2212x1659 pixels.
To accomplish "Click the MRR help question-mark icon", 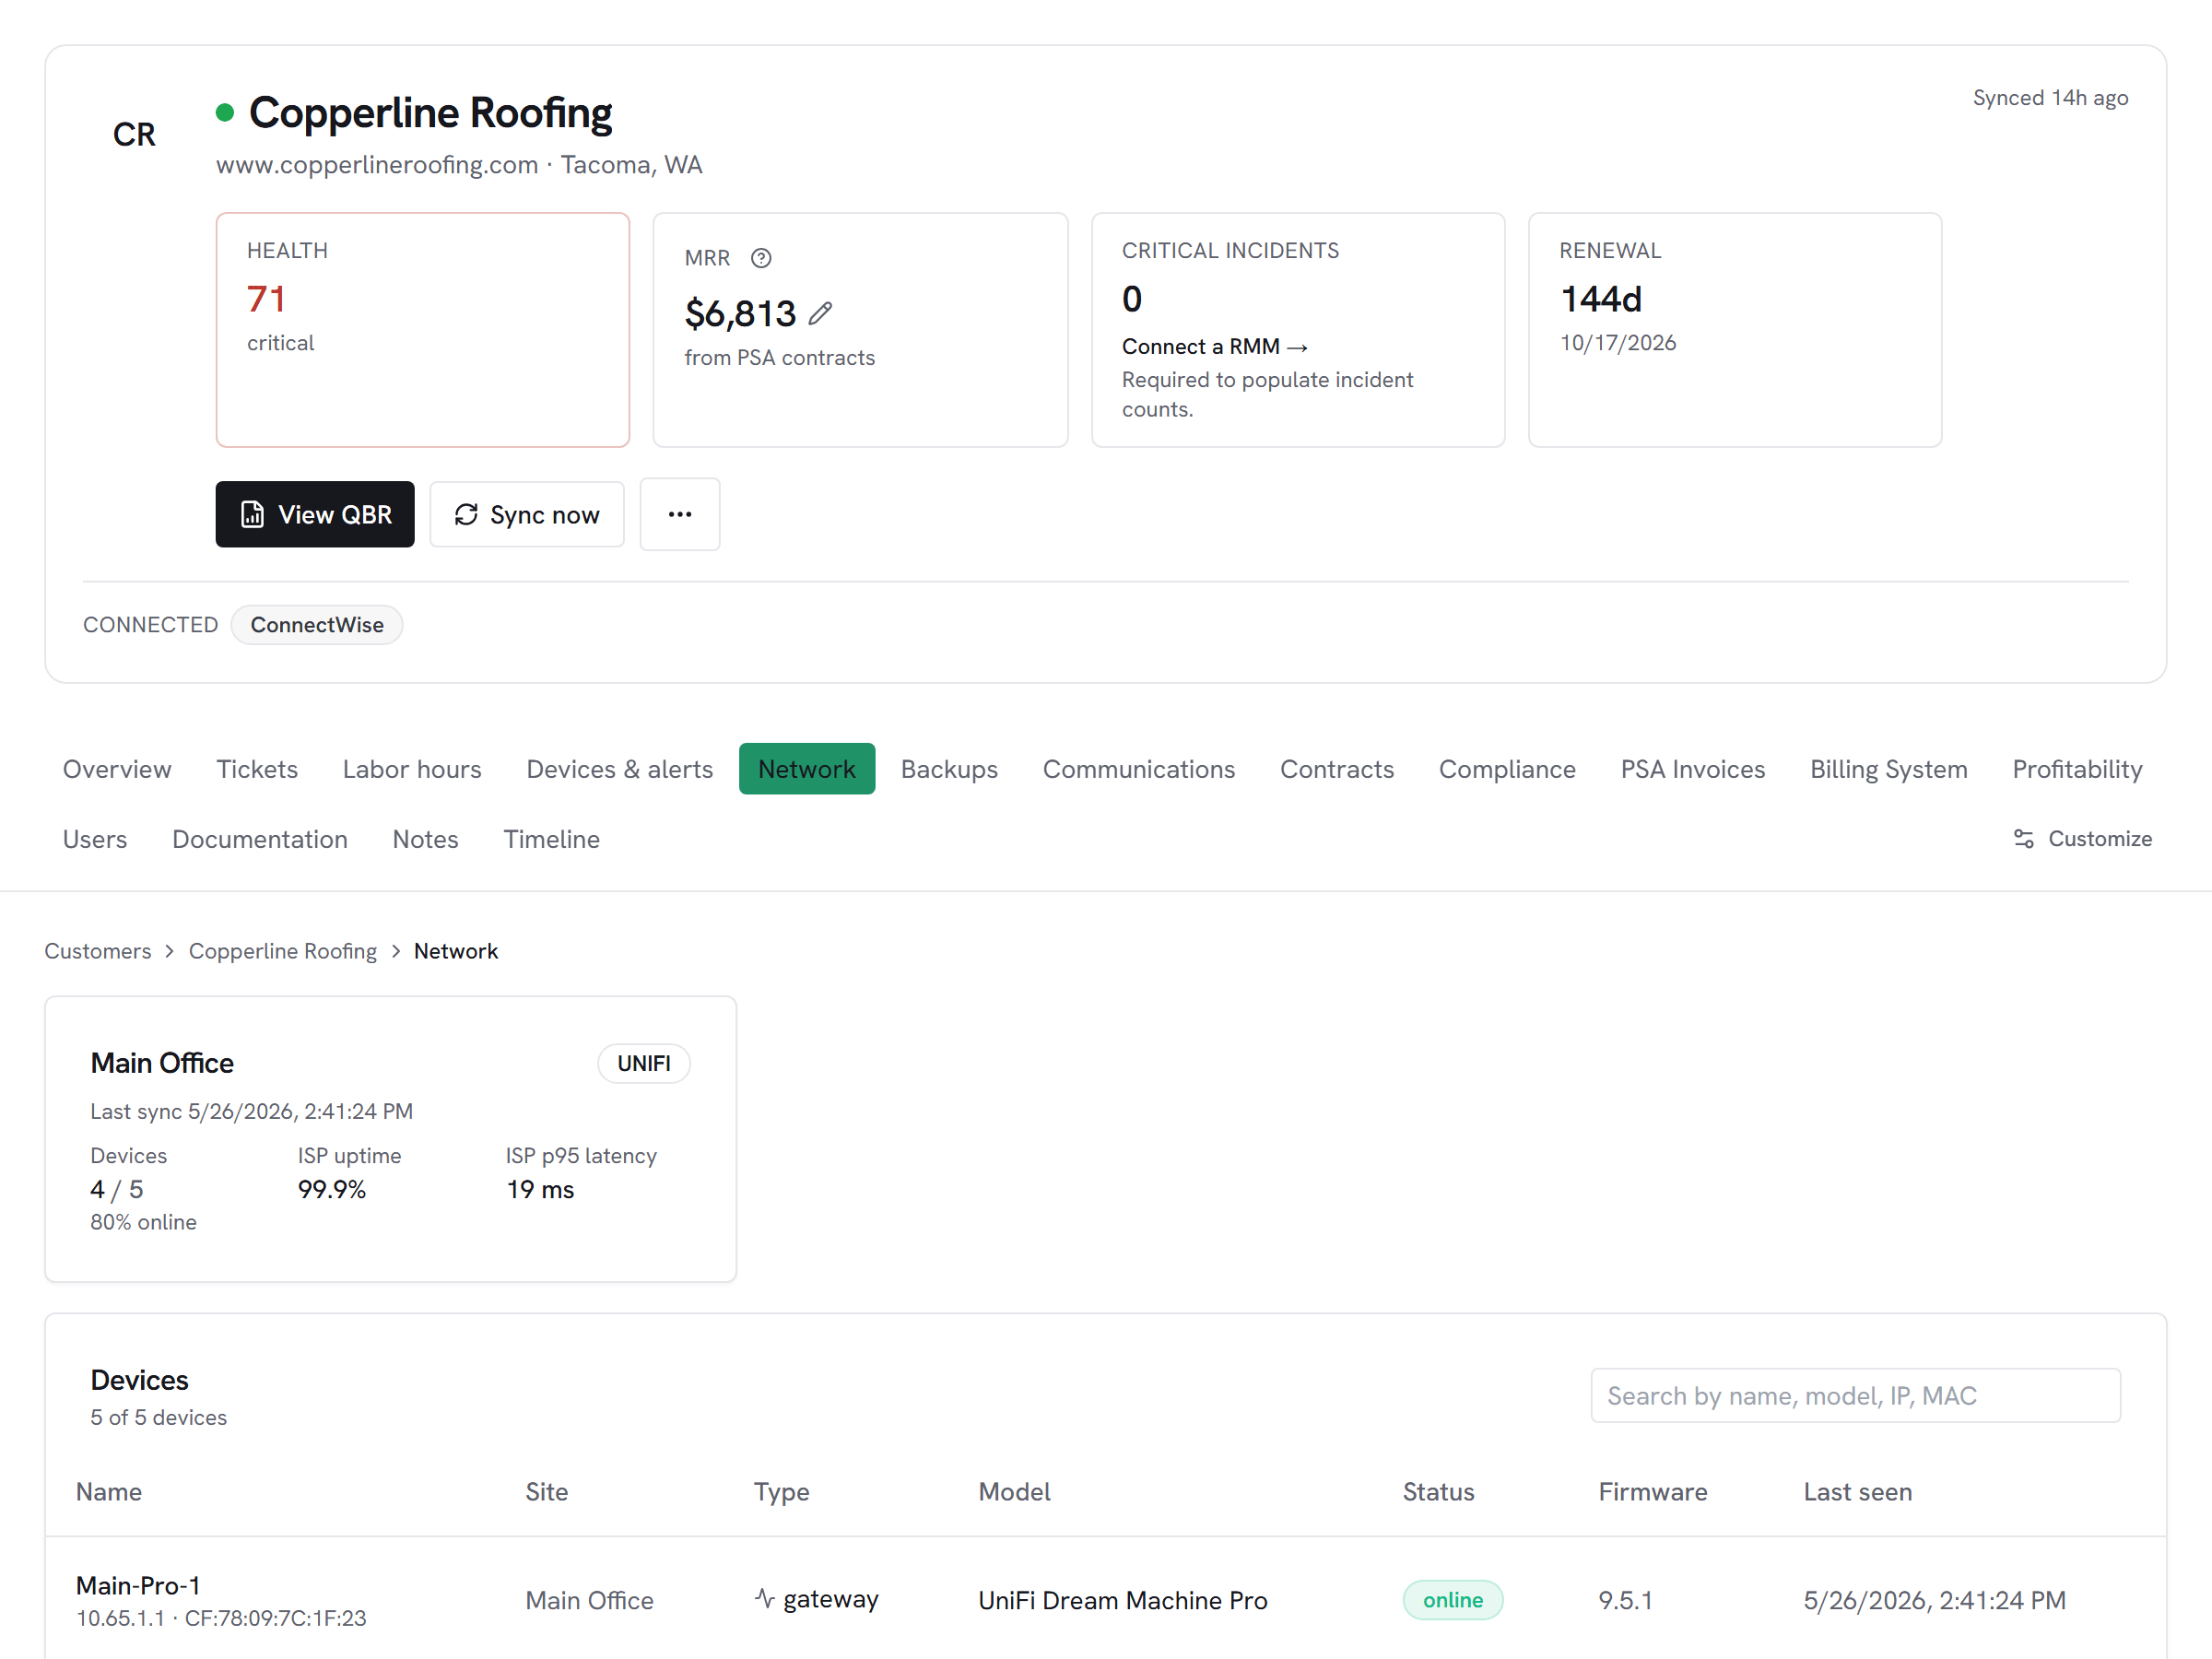I will [x=761, y=258].
